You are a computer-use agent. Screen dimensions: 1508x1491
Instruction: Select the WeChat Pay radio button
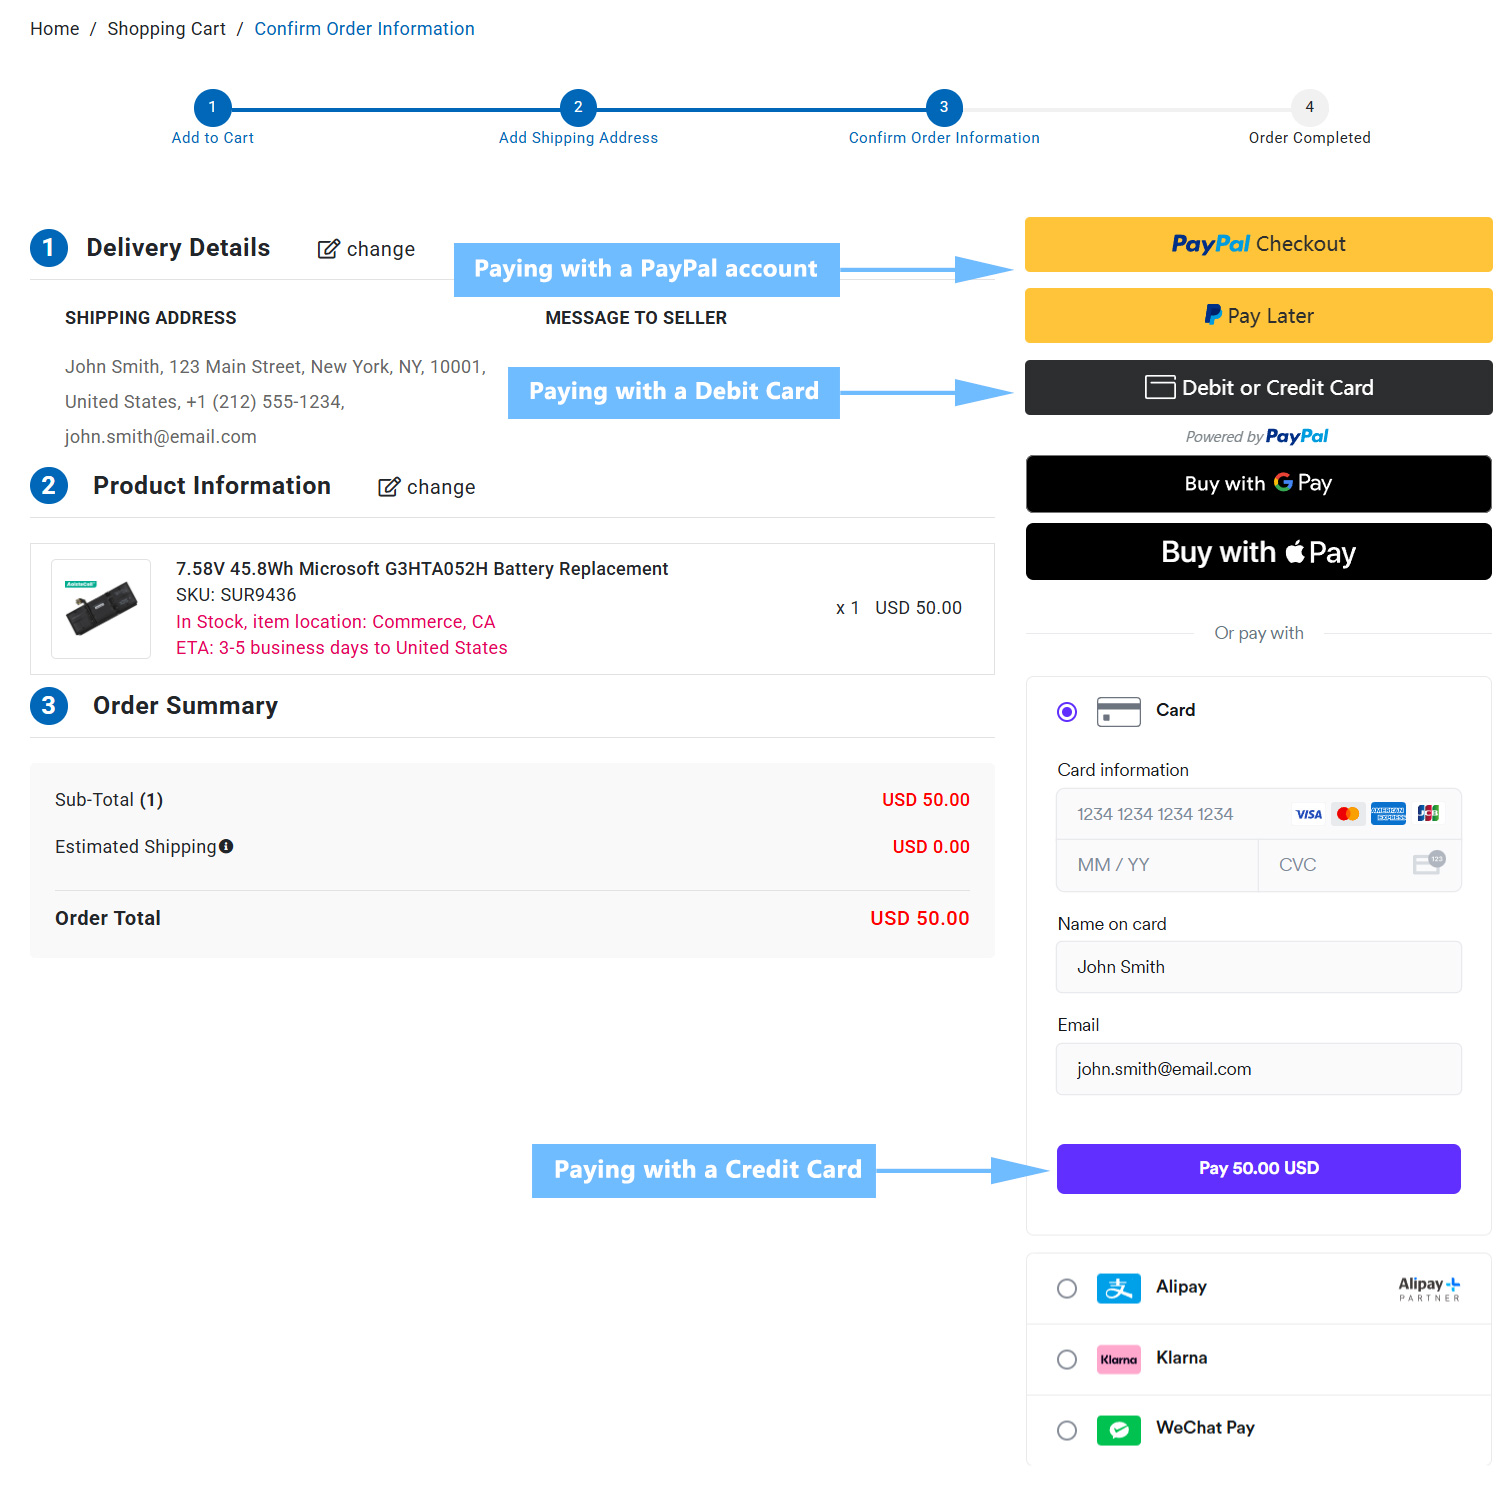[x=1067, y=1430]
